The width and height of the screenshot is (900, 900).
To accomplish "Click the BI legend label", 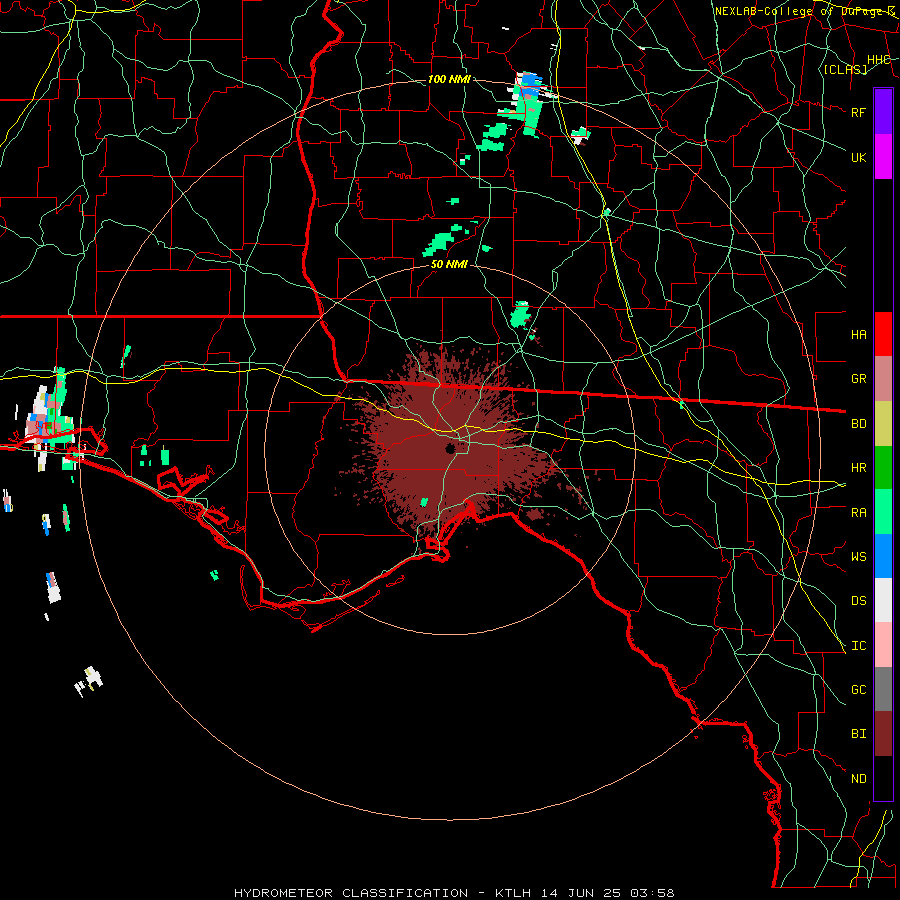I will point(858,734).
